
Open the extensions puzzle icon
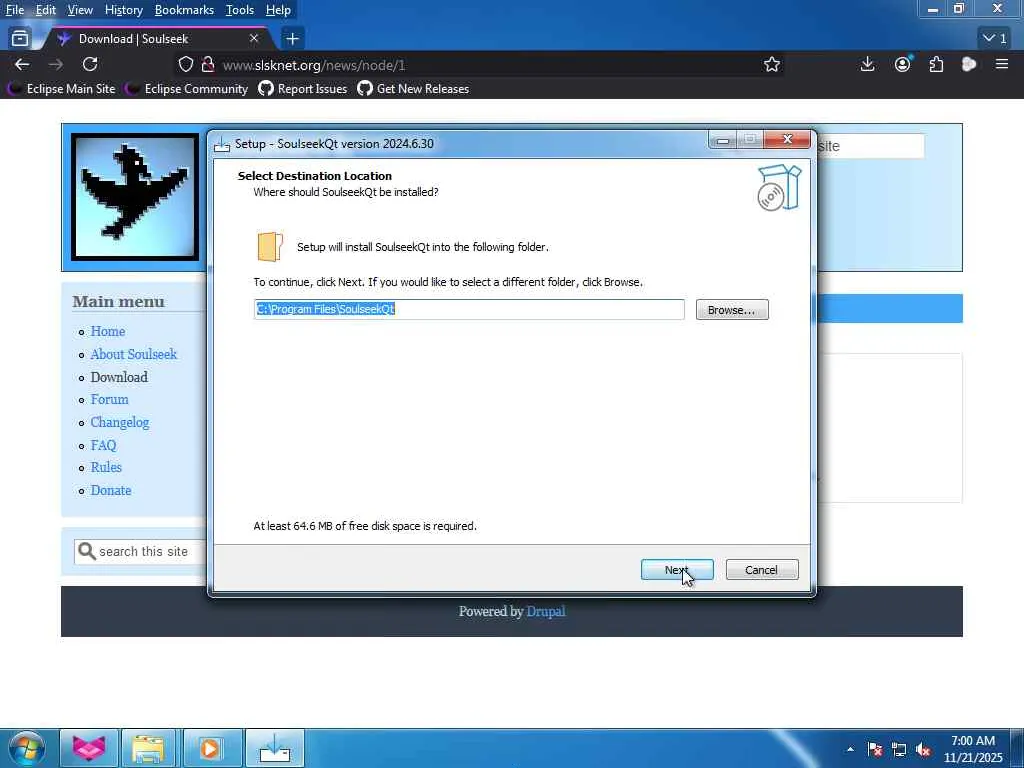click(x=936, y=64)
